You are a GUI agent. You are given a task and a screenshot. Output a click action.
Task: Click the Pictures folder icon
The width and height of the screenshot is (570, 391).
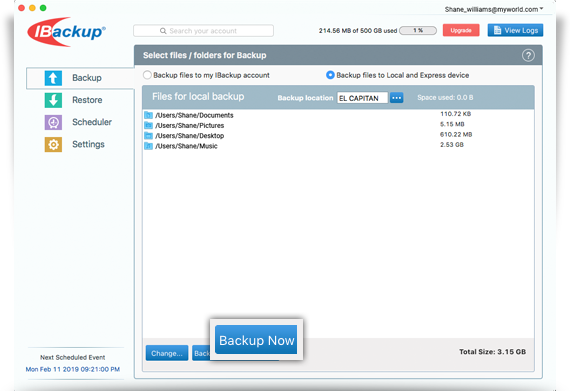(148, 125)
